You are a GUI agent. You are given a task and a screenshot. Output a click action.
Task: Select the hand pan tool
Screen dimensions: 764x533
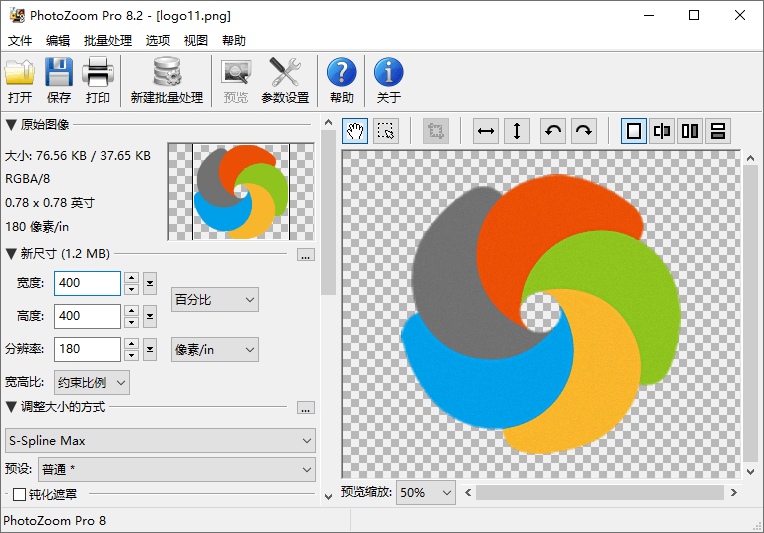[x=355, y=131]
